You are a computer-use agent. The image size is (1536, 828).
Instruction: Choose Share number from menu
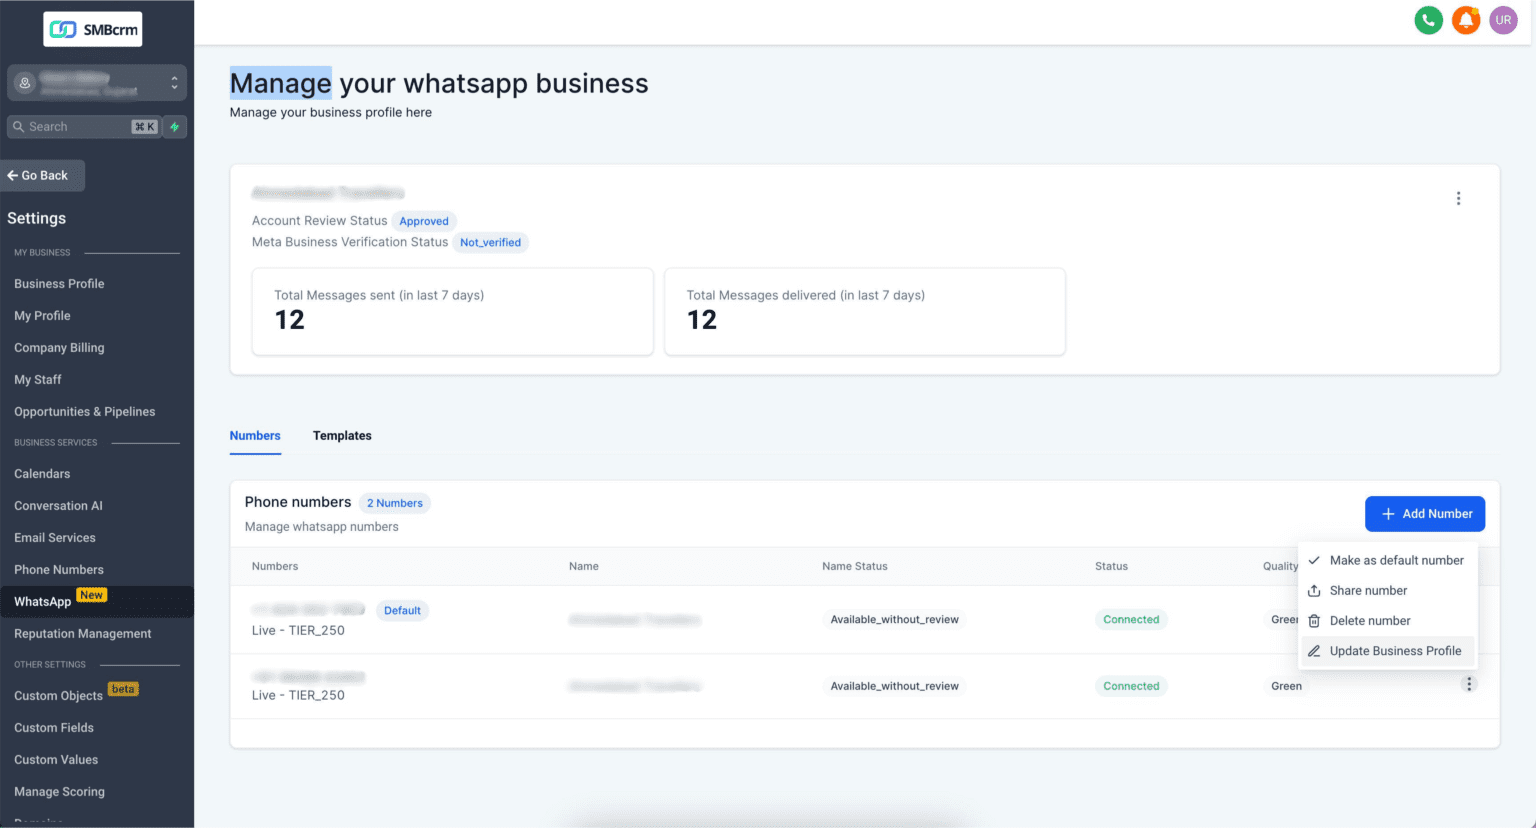pyautogui.click(x=1388, y=591)
